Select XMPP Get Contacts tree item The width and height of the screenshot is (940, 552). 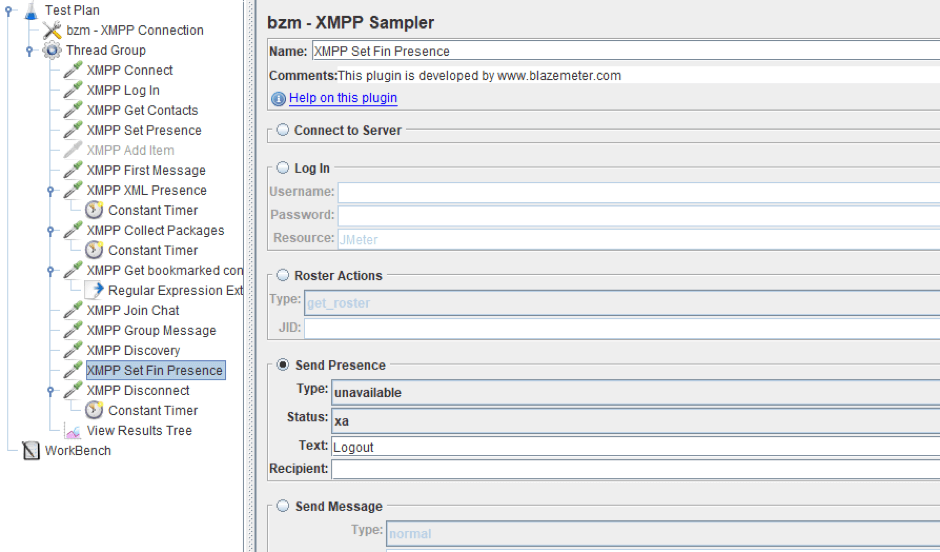click(142, 110)
